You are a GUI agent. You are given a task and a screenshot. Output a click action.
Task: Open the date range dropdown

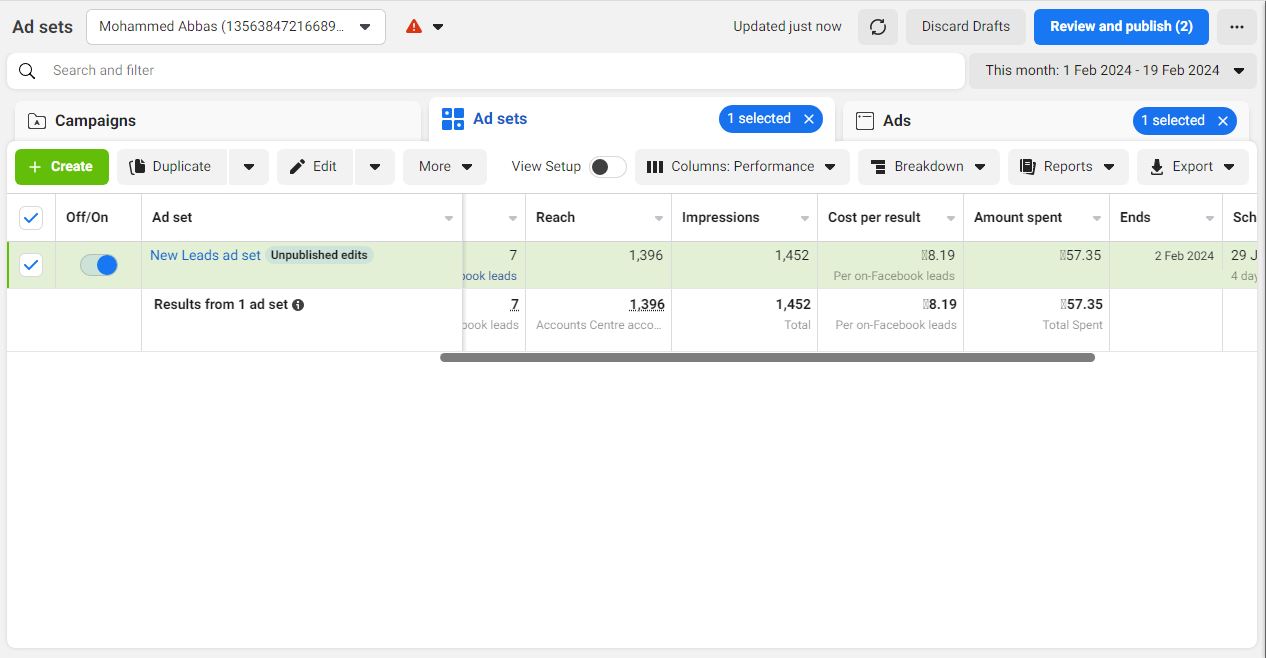[x=1112, y=71]
